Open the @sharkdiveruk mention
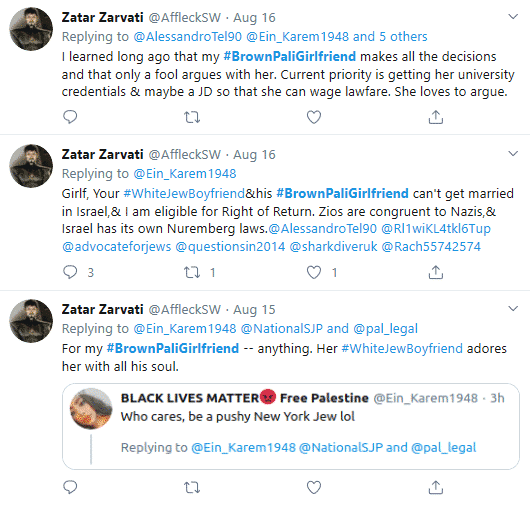 333,247
